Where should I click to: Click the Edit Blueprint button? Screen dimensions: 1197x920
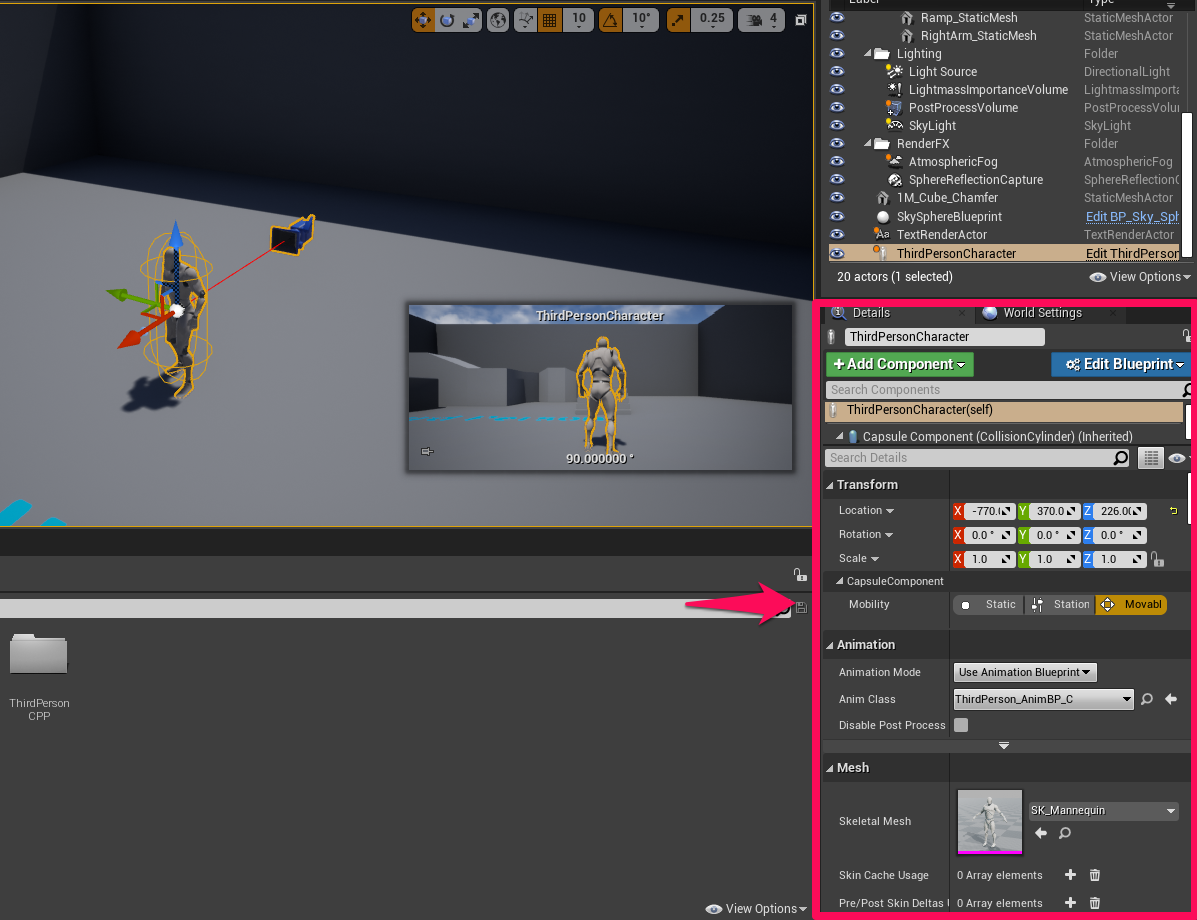pos(1122,364)
